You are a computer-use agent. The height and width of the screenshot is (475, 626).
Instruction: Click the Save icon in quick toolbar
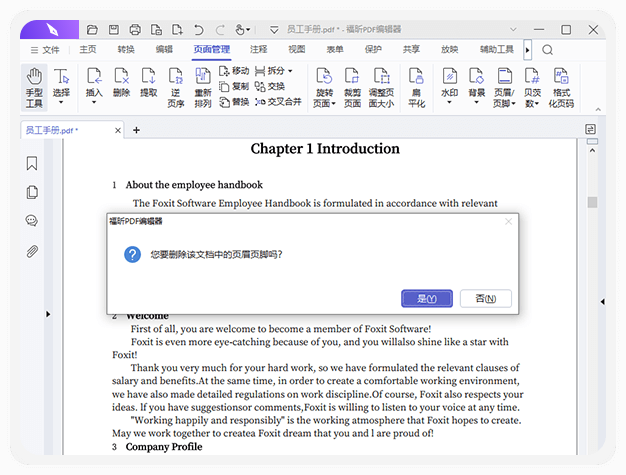tap(114, 30)
